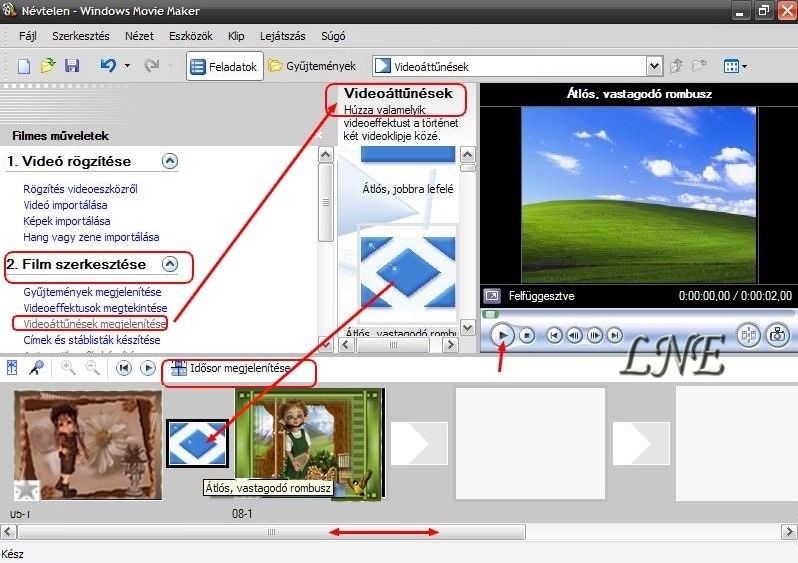798x563 pixels.
Task: Click Videoáttűnések megjelenítése link
Action: point(95,324)
